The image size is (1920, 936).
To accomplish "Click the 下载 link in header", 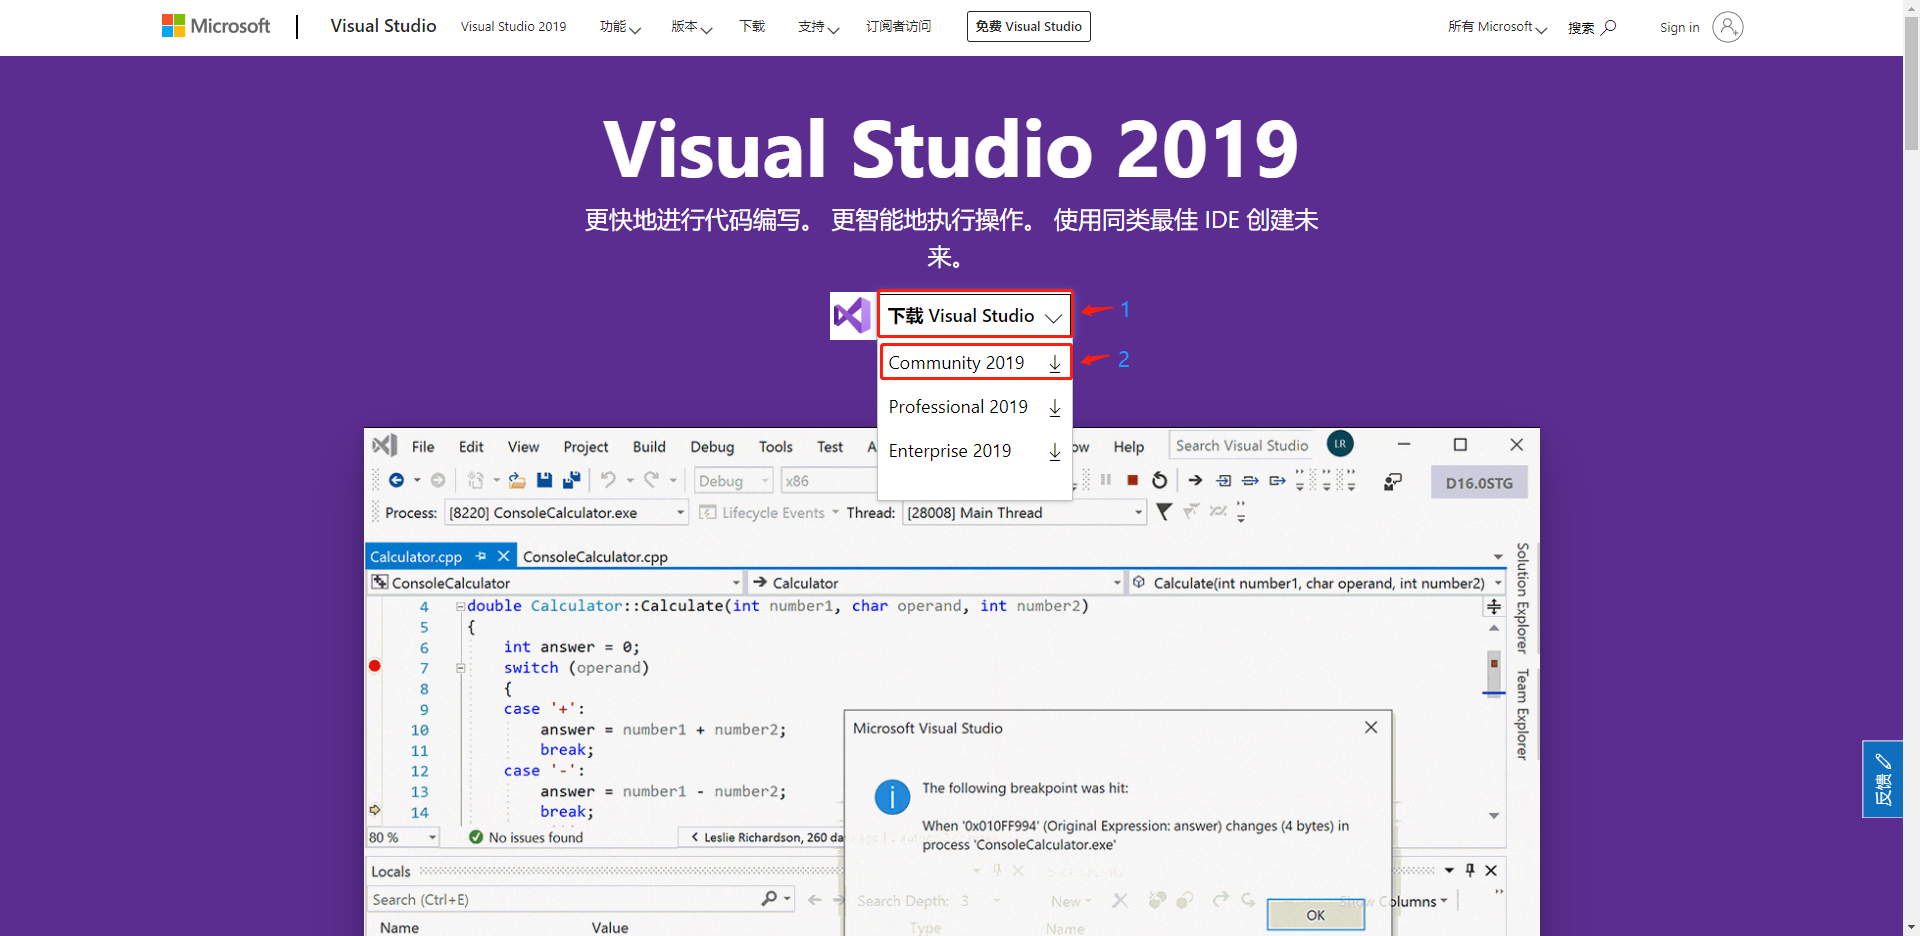I will 752,27.
